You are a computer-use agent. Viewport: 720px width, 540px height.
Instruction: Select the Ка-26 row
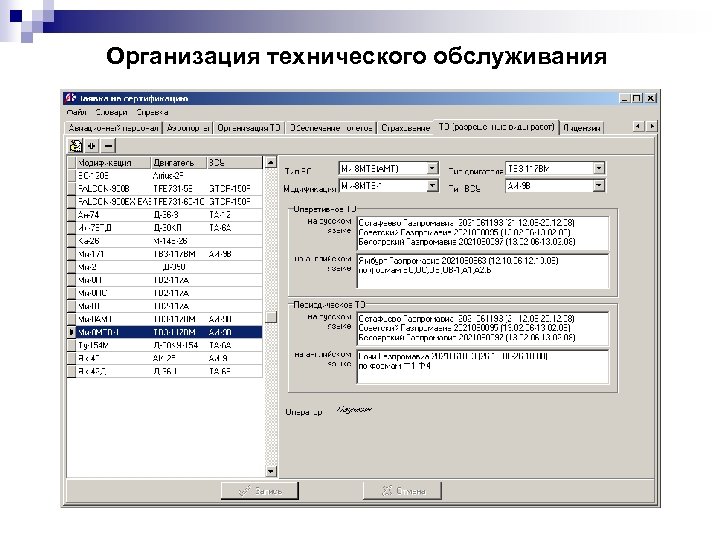click(165, 241)
